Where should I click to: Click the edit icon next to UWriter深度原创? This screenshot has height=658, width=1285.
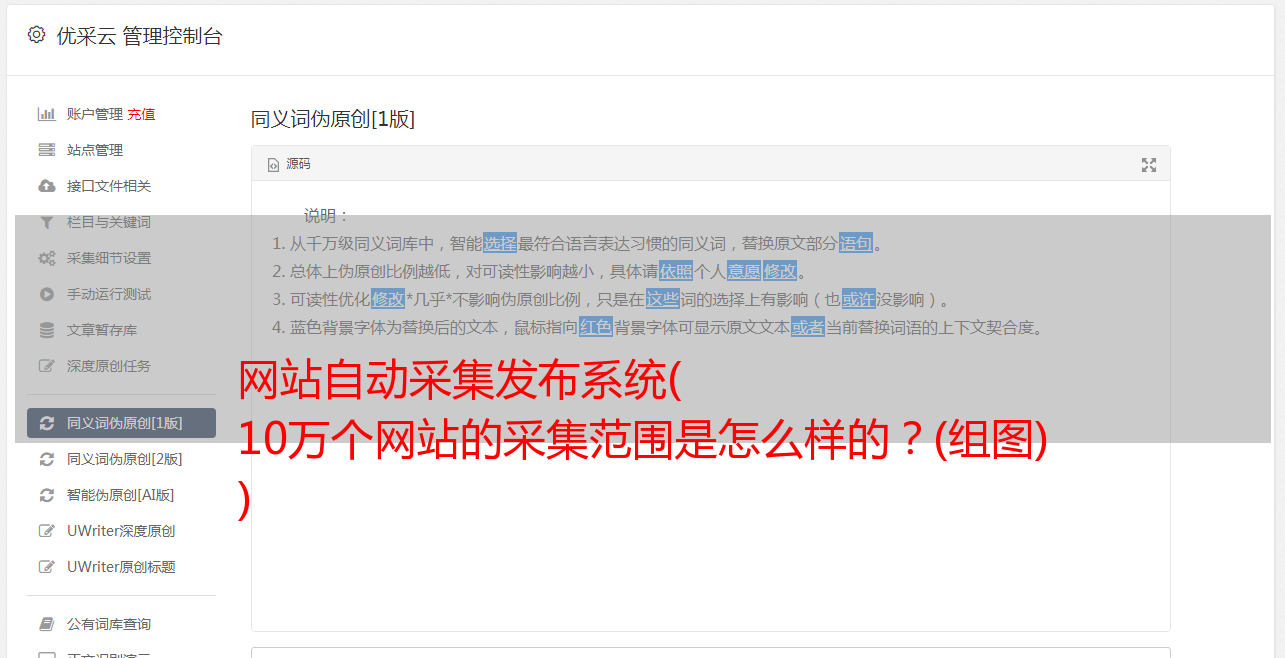click(46, 531)
